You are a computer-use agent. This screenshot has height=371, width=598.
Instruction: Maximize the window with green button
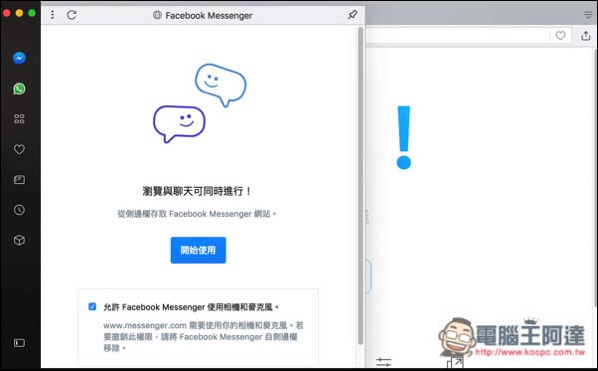click(x=32, y=13)
